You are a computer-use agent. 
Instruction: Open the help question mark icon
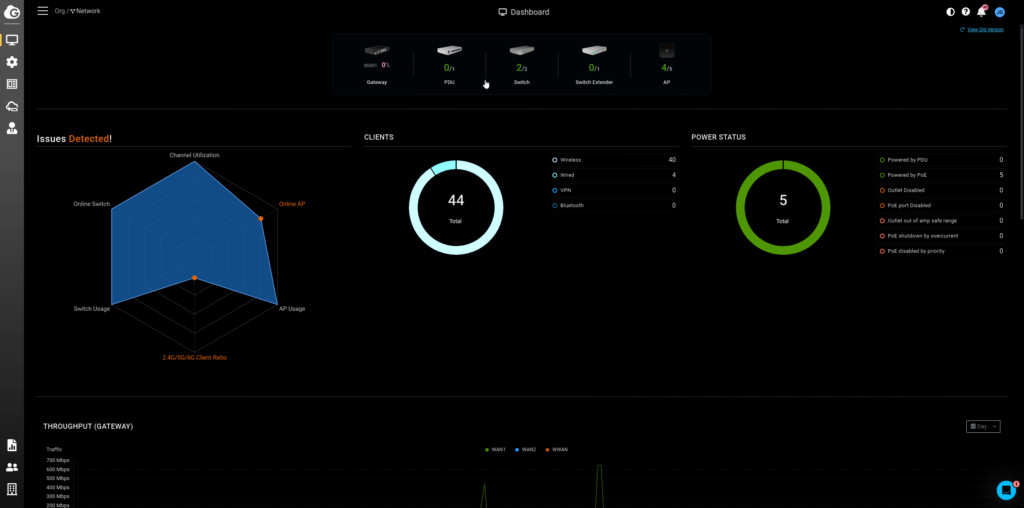coord(966,12)
